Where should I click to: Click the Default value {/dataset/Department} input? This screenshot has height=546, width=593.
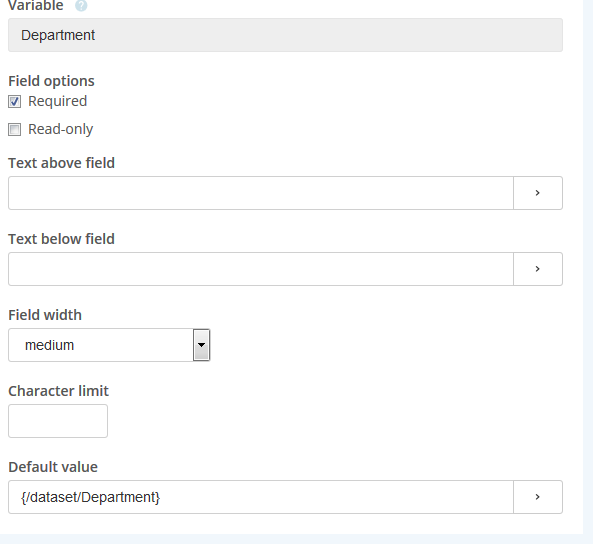pyautogui.click(x=261, y=497)
